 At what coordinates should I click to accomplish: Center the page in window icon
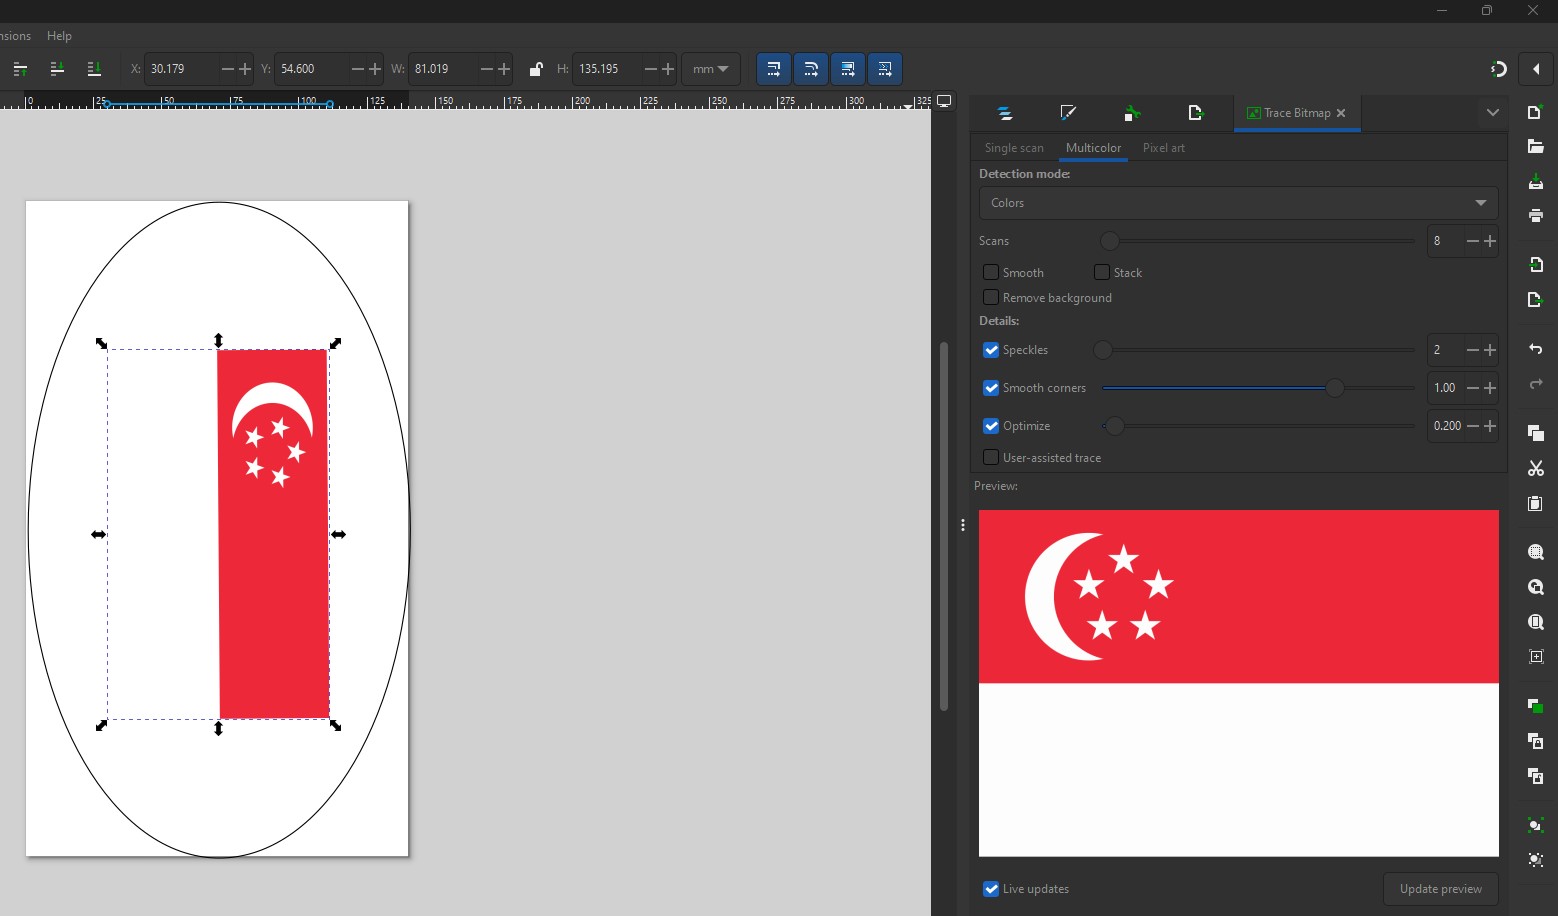click(1535, 657)
